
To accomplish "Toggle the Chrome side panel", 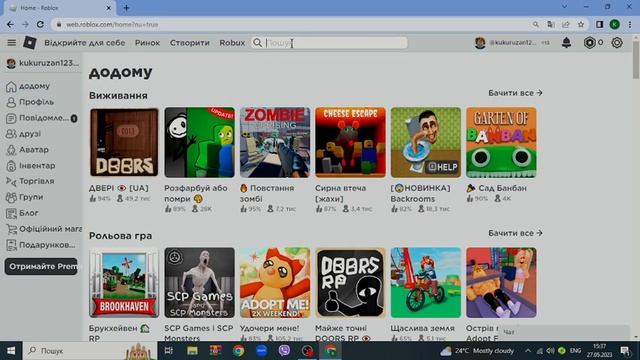I will click(x=600, y=24).
